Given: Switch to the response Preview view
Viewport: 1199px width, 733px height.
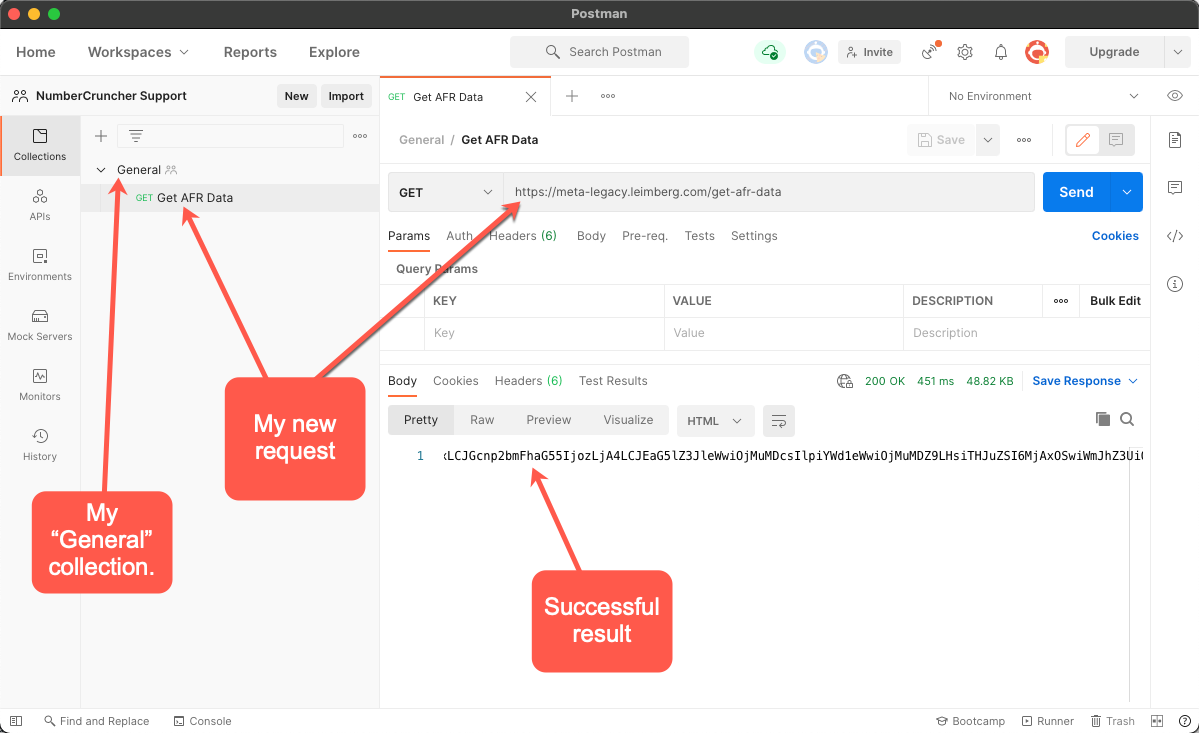Looking at the screenshot, I should point(548,420).
